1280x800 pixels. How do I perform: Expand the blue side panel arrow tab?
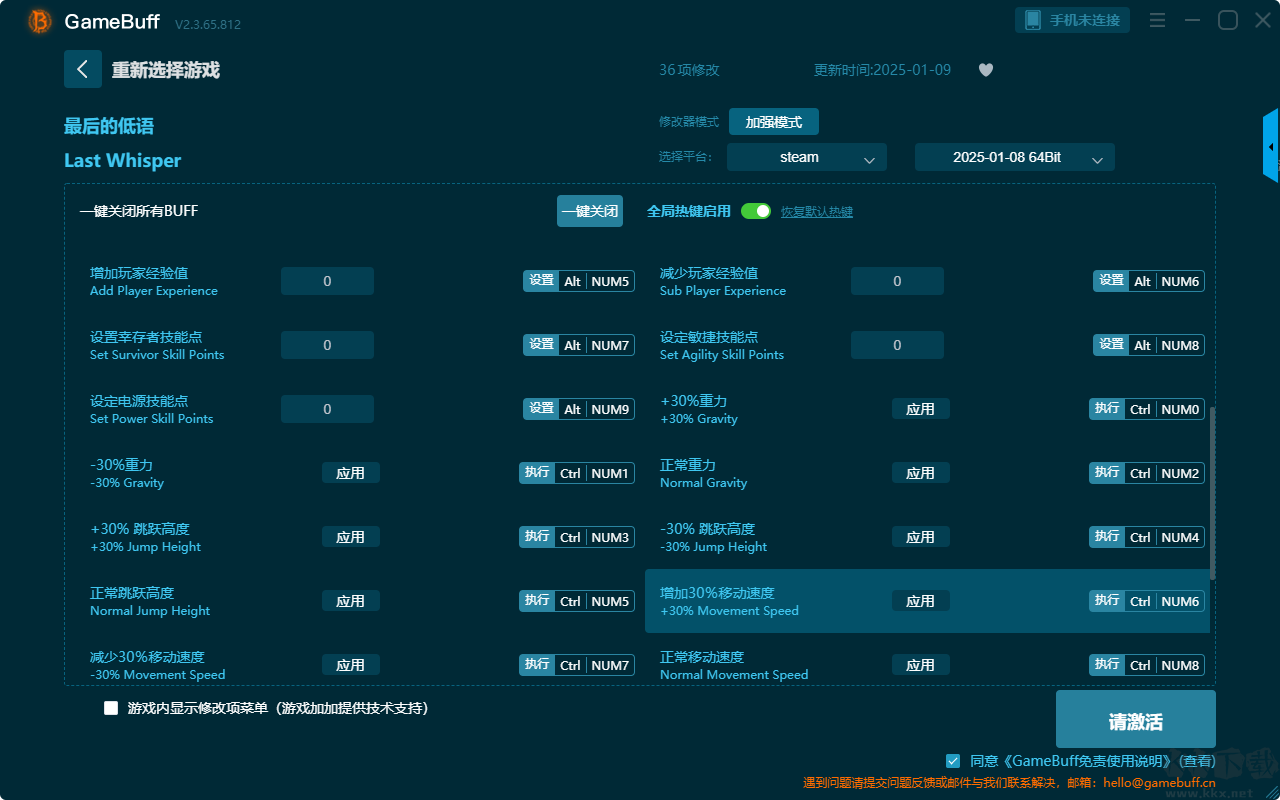1271,146
